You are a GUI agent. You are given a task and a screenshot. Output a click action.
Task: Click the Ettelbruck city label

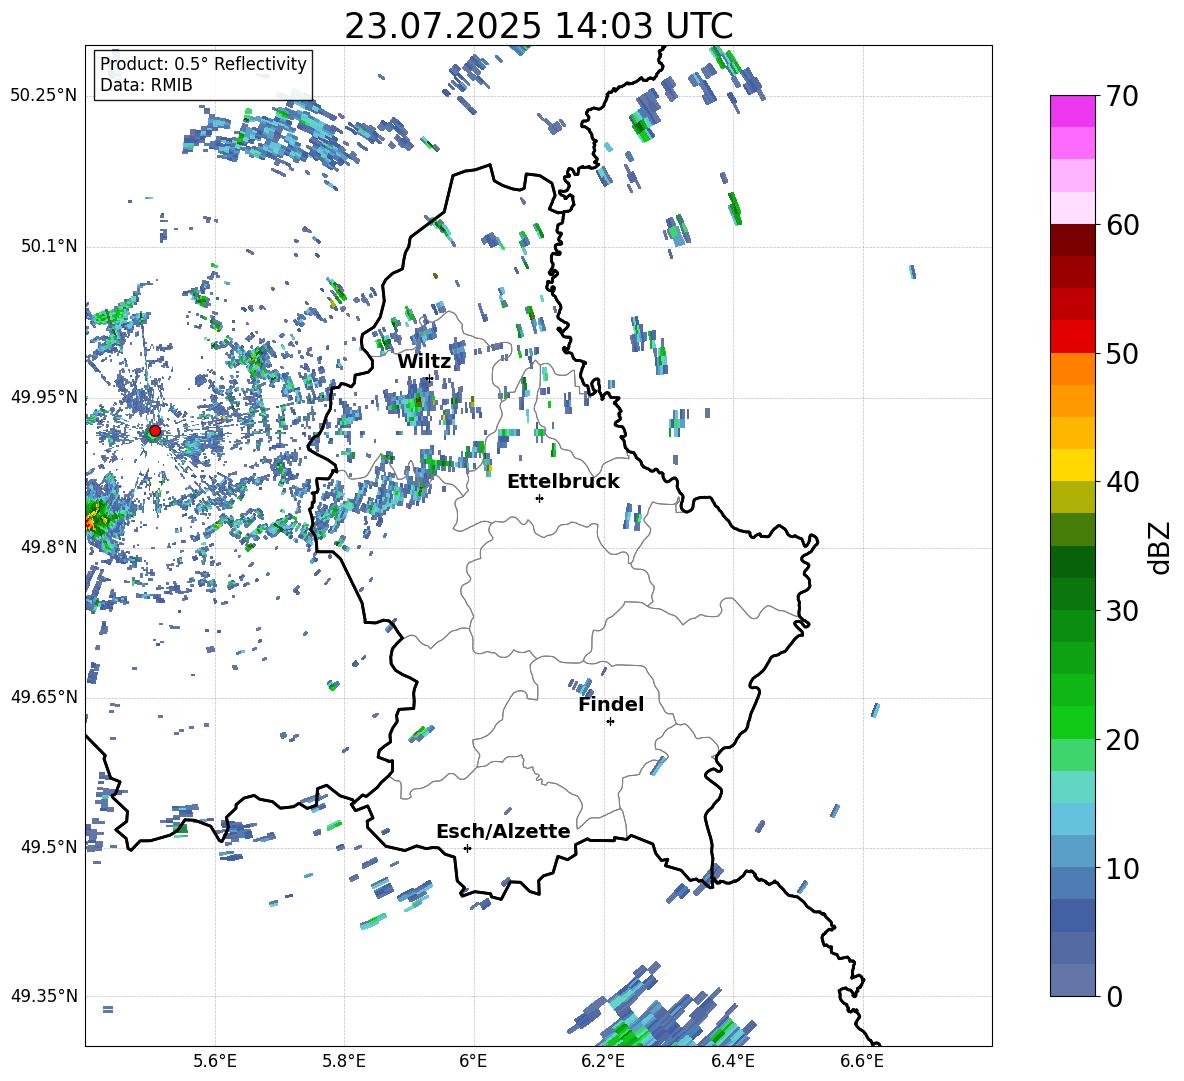click(x=563, y=482)
